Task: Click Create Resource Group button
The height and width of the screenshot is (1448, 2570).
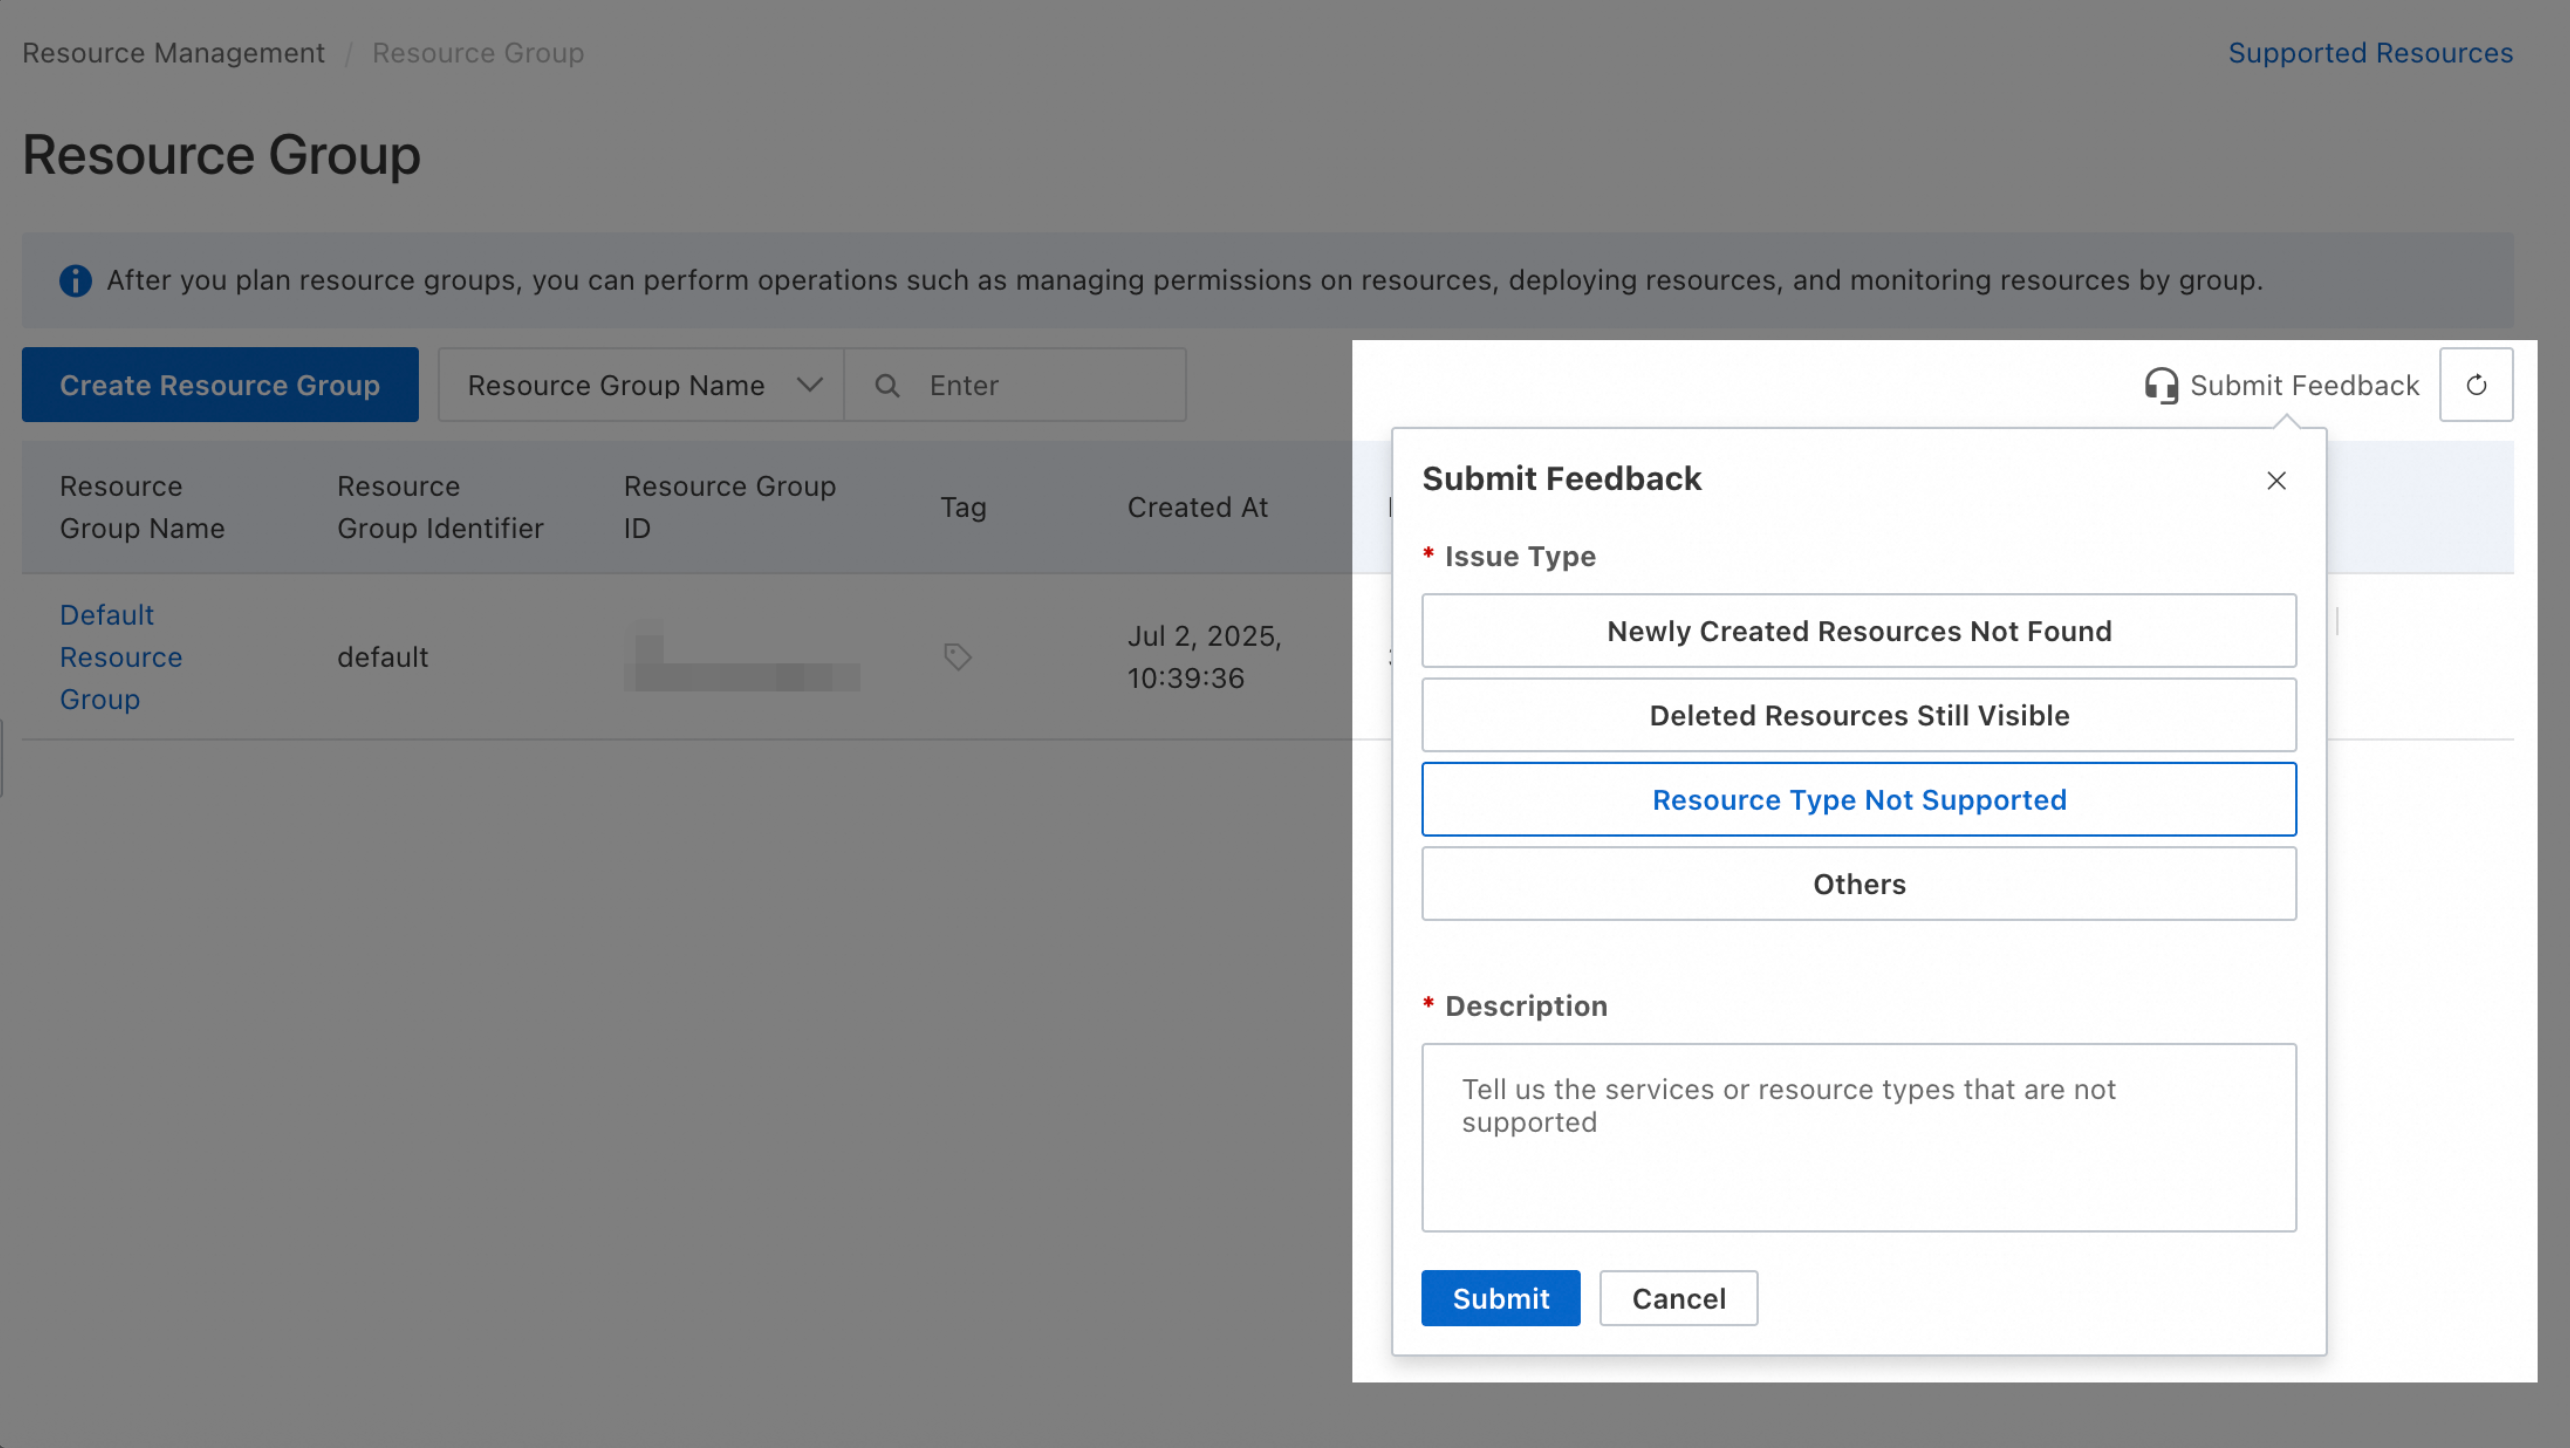Action: pyautogui.click(x=220, y=385)
